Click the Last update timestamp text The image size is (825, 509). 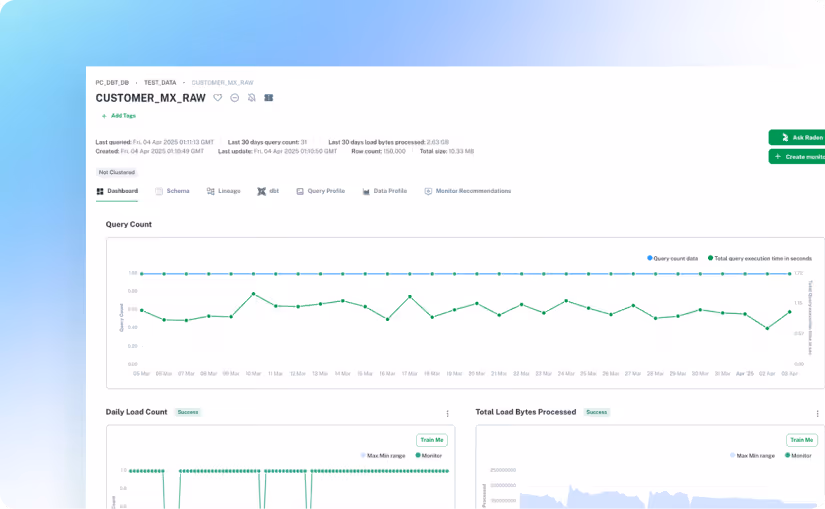coord(295,151)
